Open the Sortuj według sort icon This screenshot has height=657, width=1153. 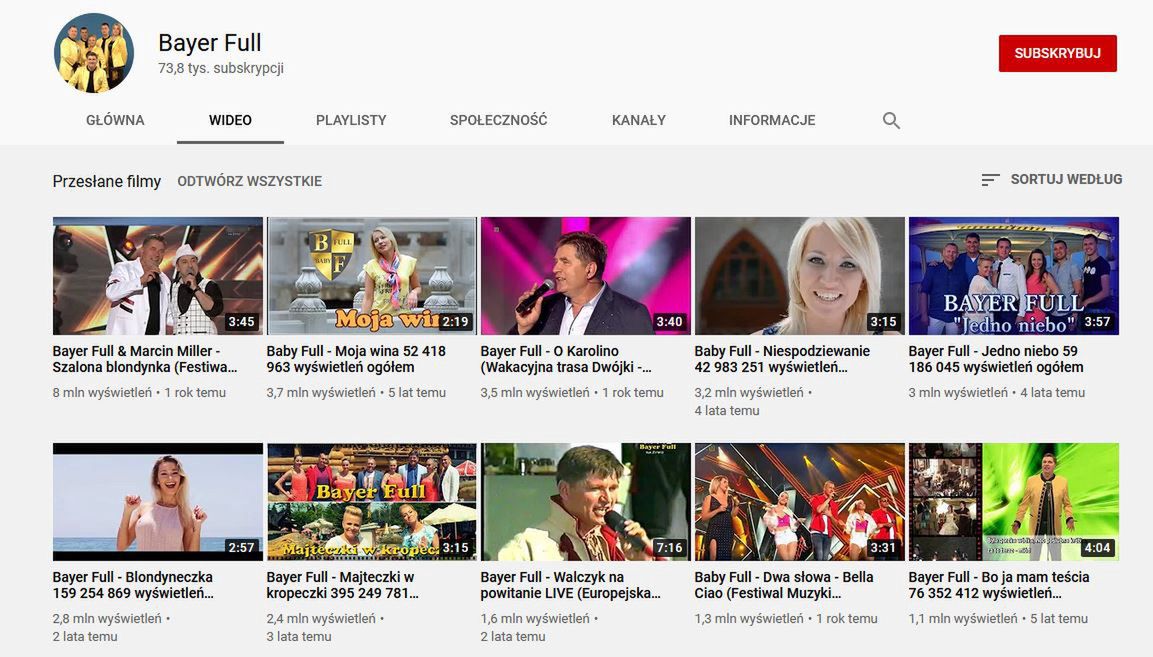[x=990, y=180]
